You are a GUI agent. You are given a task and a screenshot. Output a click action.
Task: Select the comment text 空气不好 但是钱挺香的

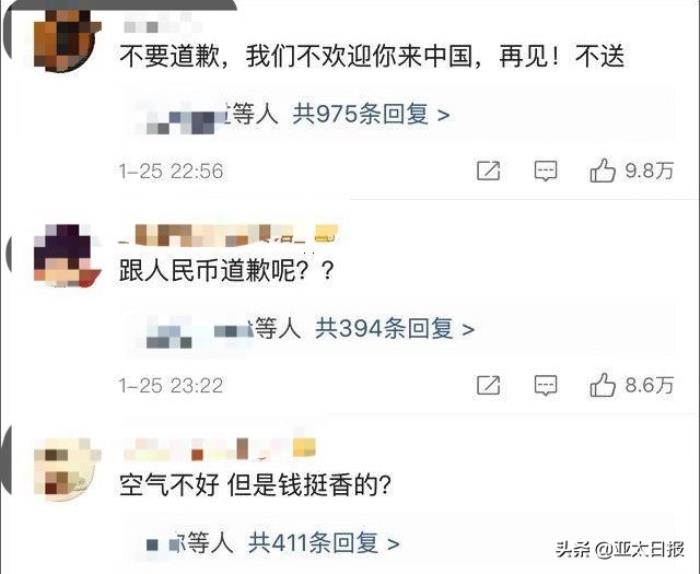pyautogui.click(x=255, y=485)
